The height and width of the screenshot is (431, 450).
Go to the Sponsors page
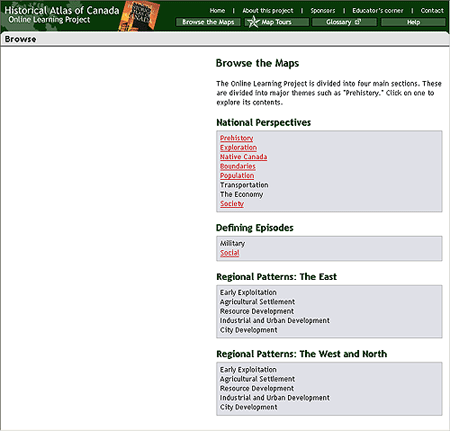323,11
